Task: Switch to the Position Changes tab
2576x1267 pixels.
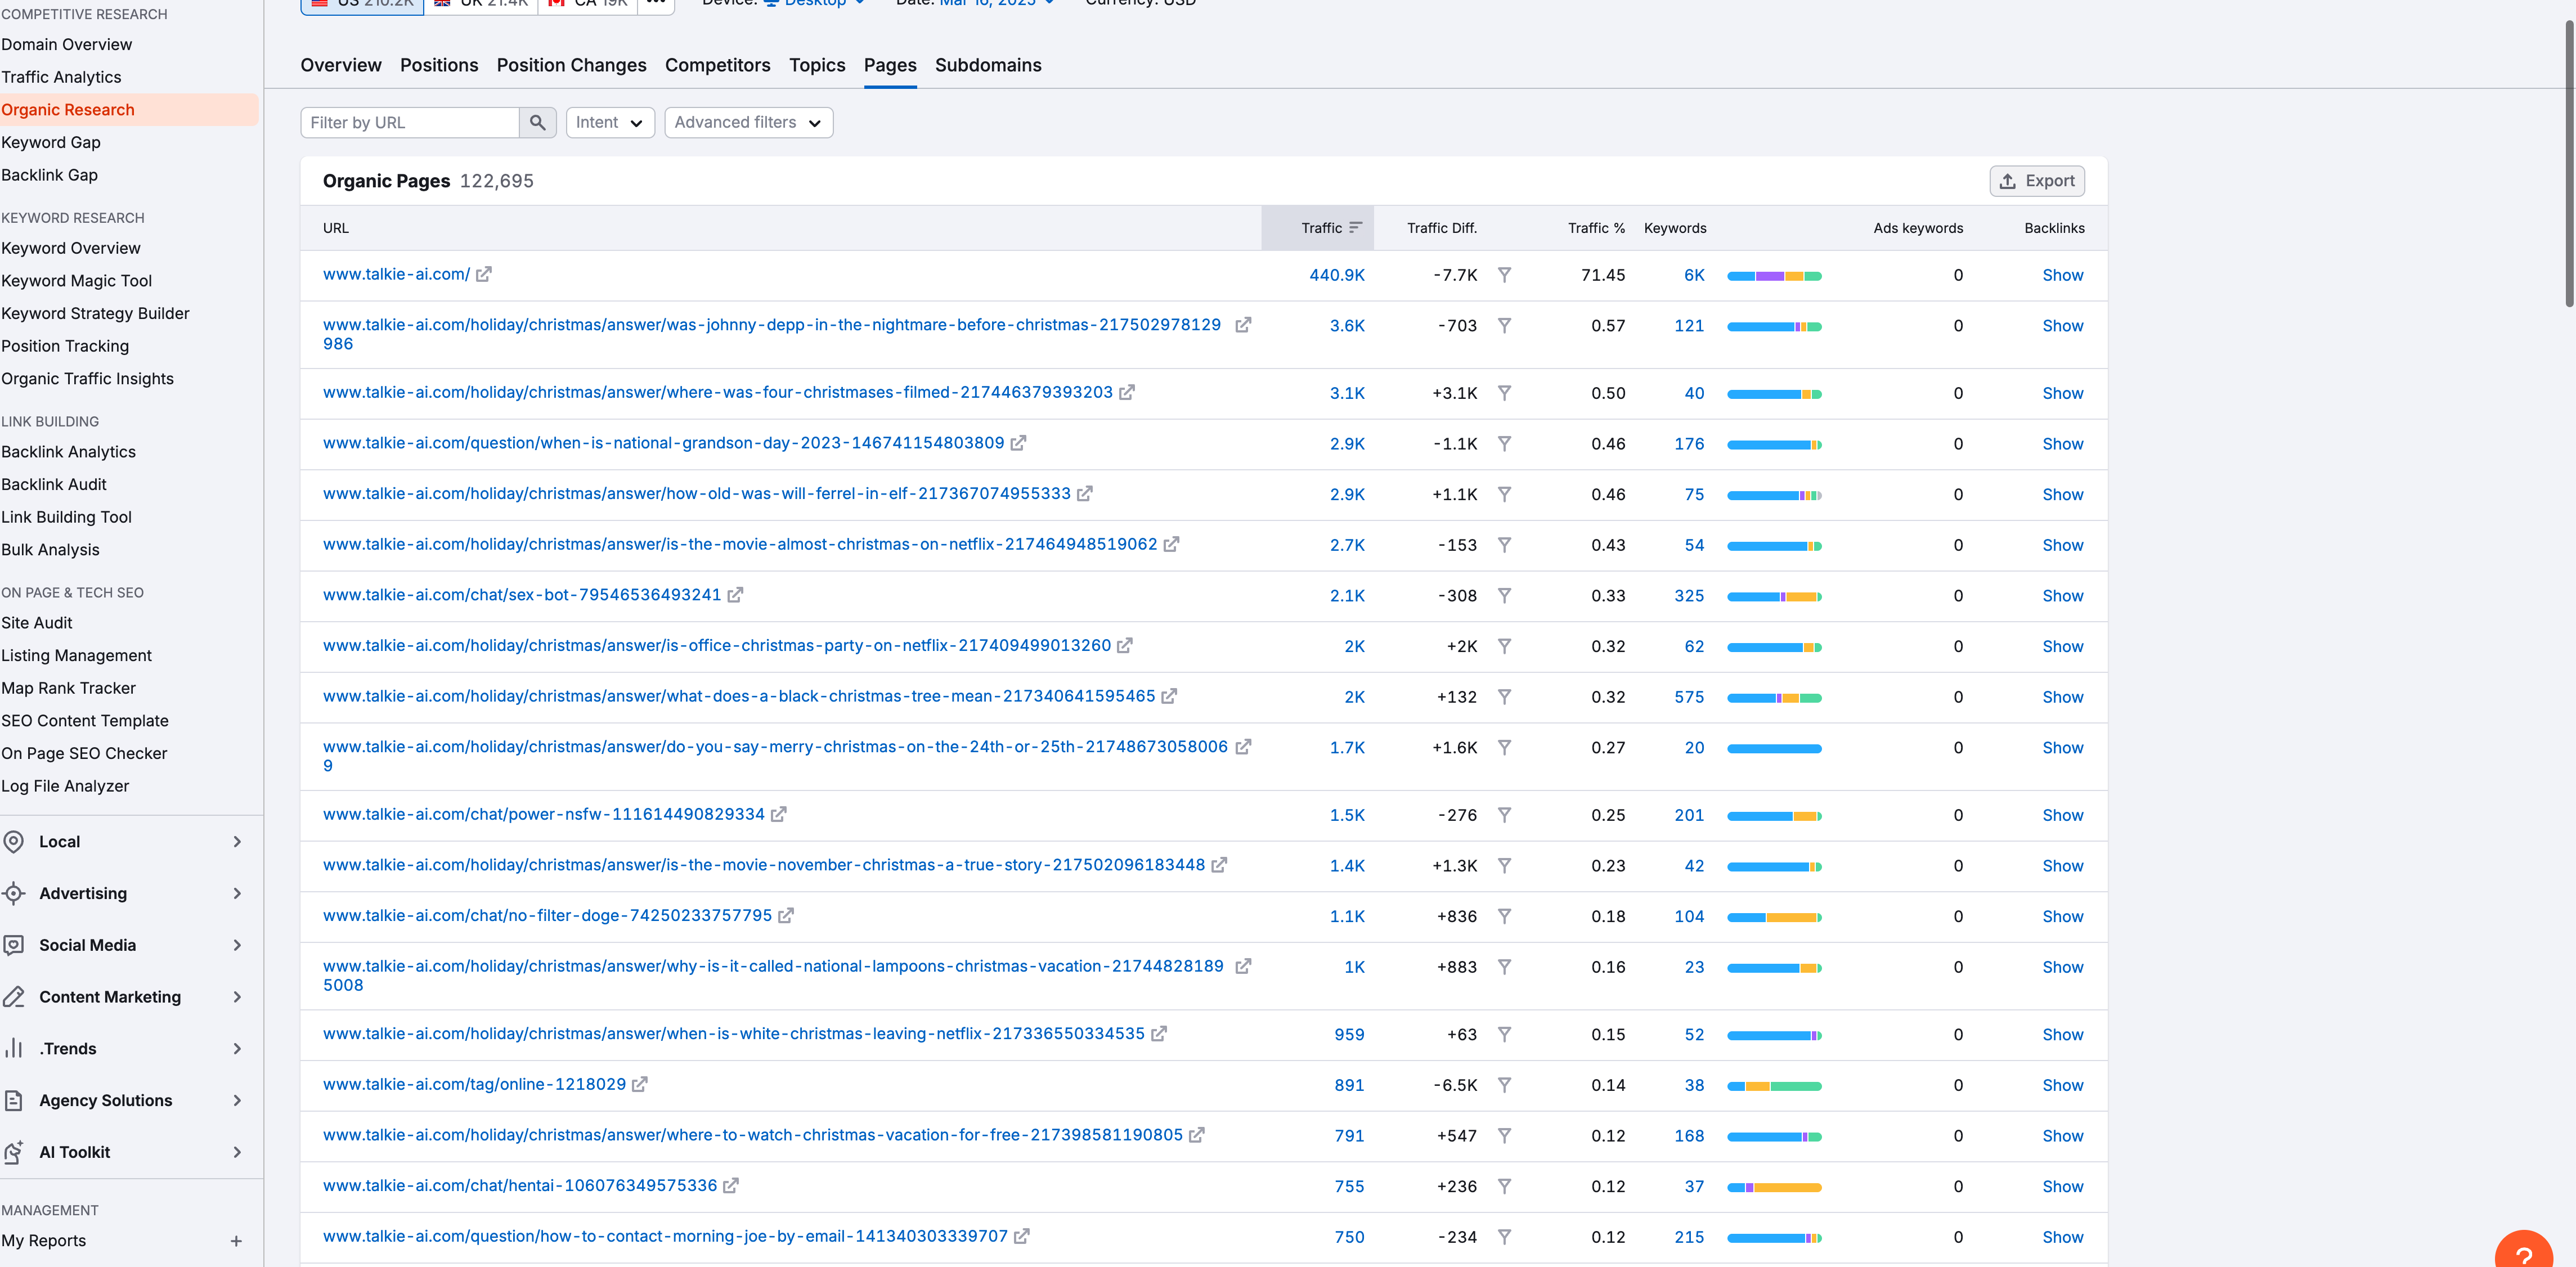Action: point(571,65)
